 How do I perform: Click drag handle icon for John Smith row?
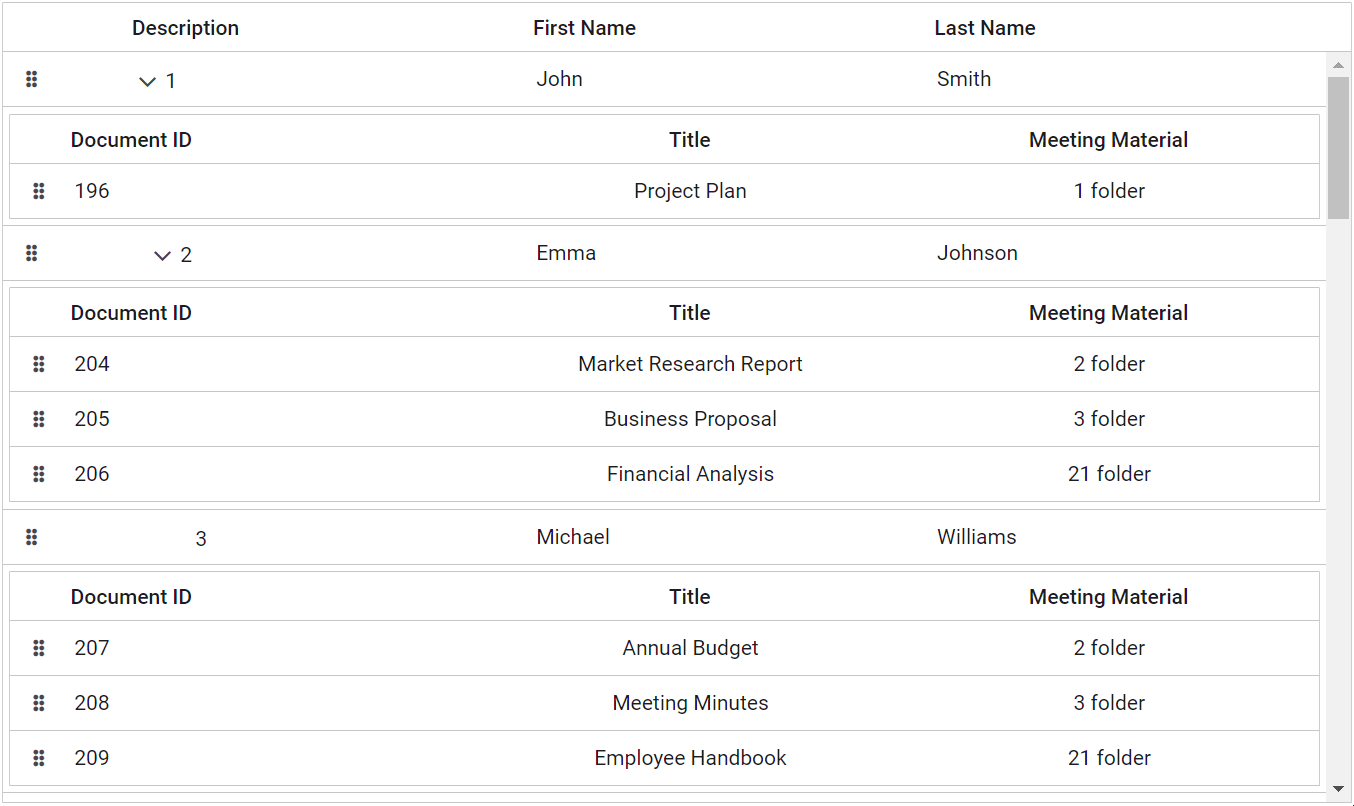[31, 79]
